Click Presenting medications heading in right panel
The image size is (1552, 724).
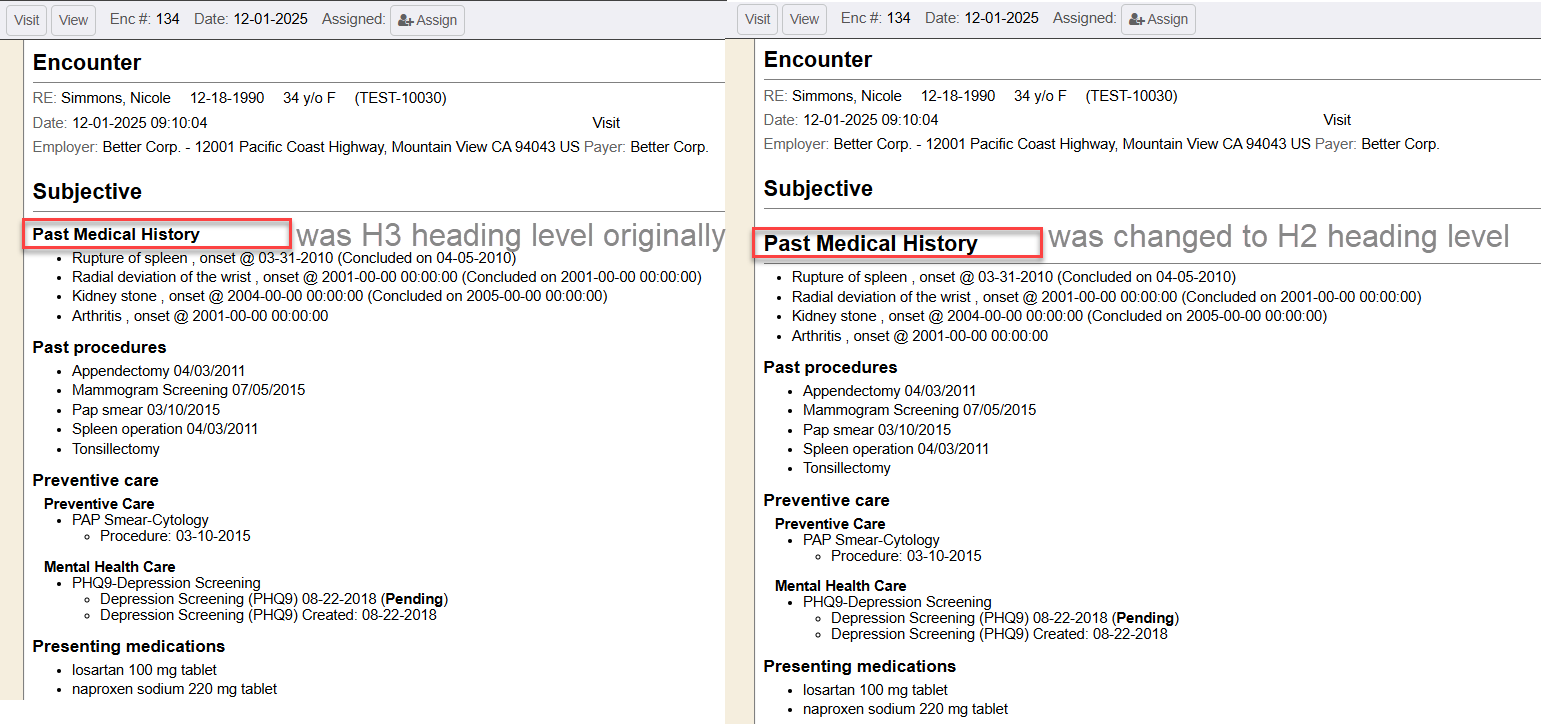point(859,666)
